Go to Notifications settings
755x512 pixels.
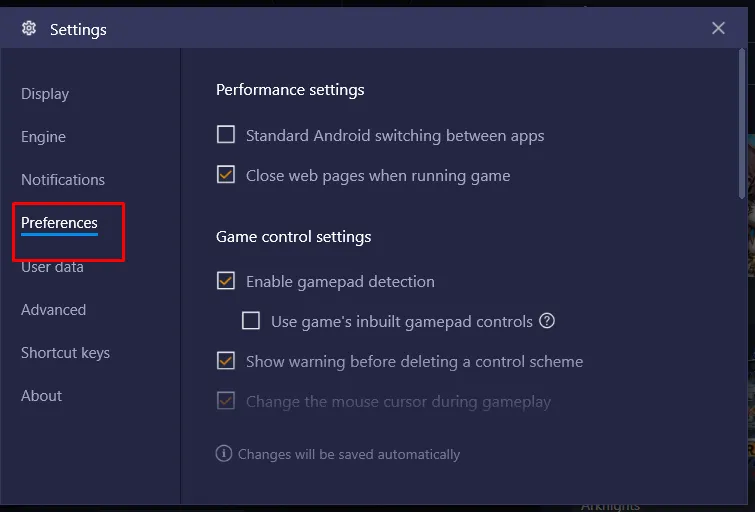pos(63,180)
